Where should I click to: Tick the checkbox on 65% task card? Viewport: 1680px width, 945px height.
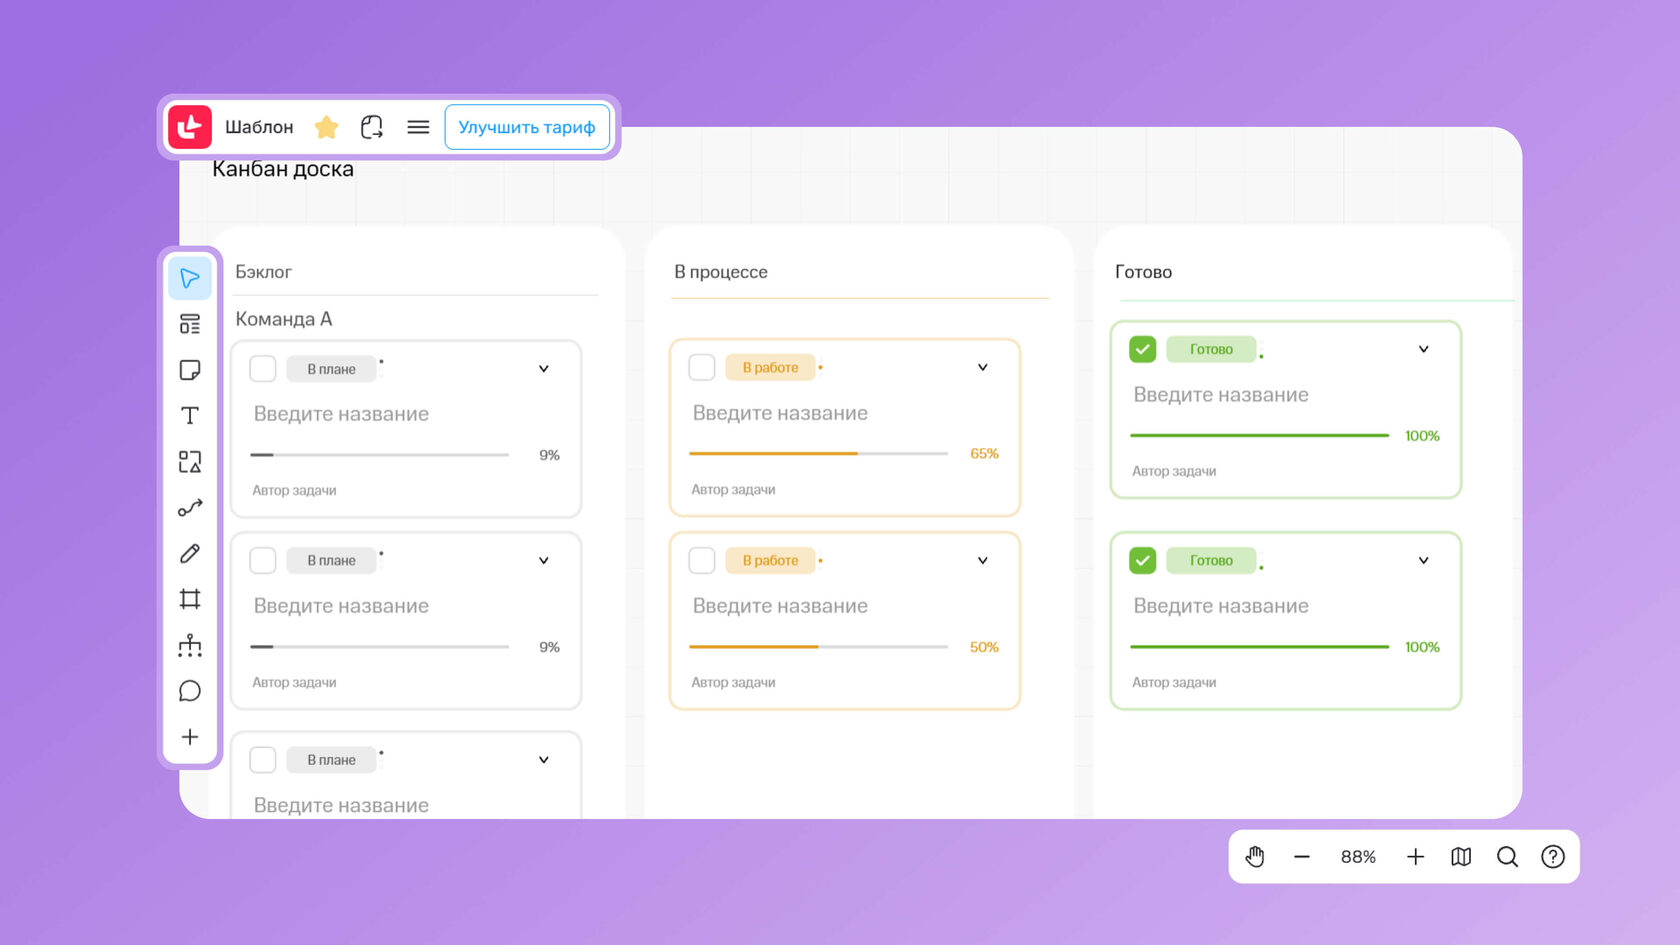(x=702, y=368)
